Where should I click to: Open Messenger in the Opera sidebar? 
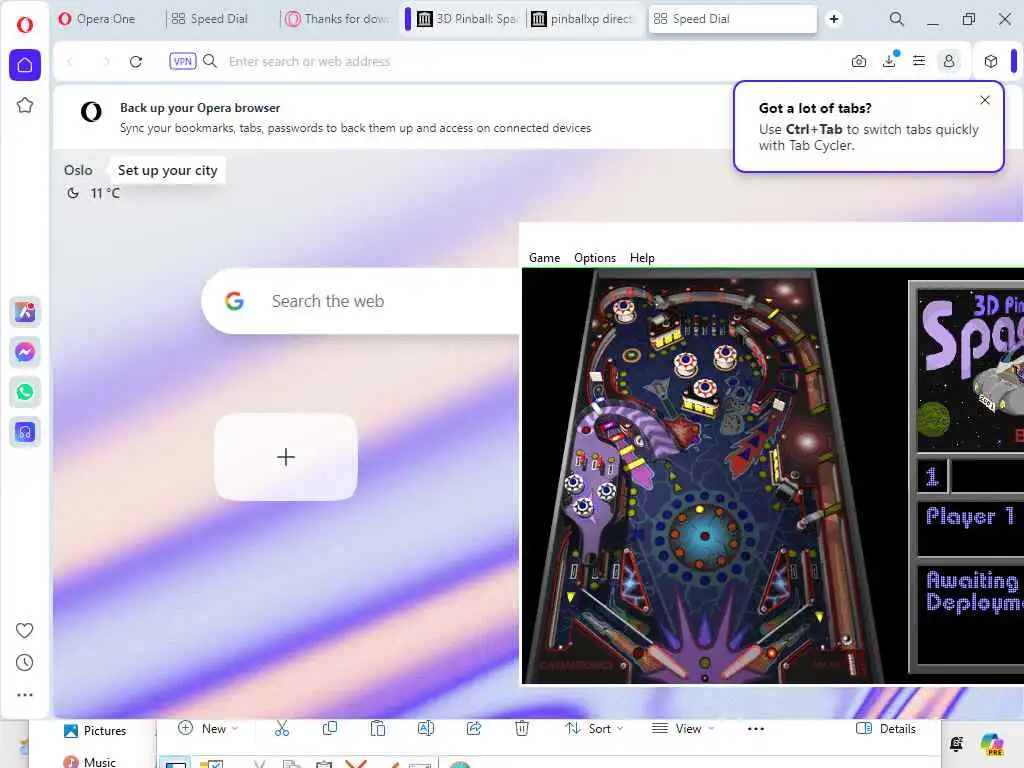click(x=25, y=353)
